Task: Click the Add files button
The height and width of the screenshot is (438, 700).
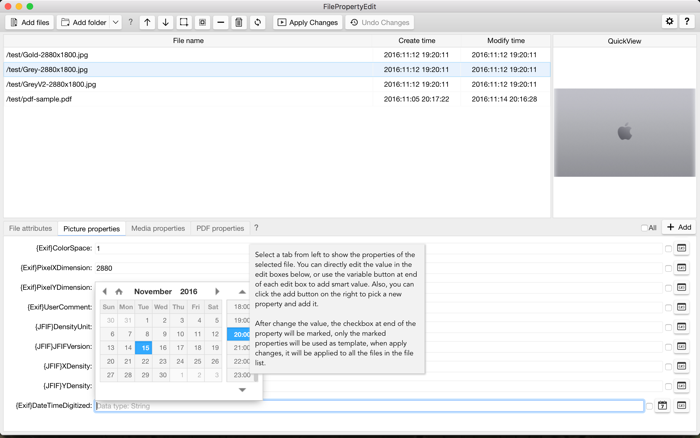Action: pos(29,22)
